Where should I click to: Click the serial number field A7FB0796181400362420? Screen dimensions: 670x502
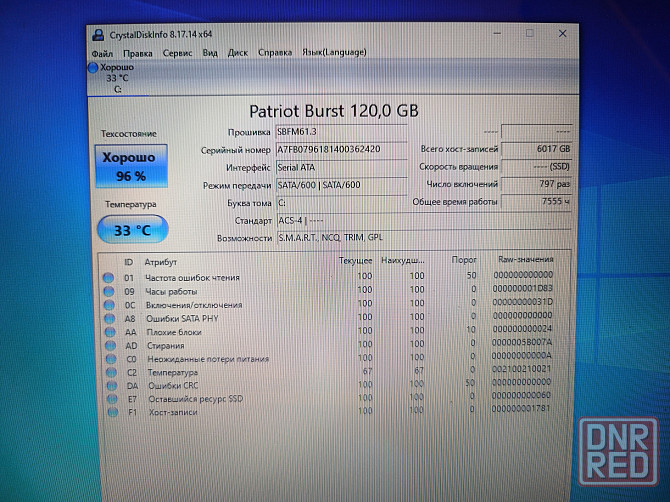341,150
